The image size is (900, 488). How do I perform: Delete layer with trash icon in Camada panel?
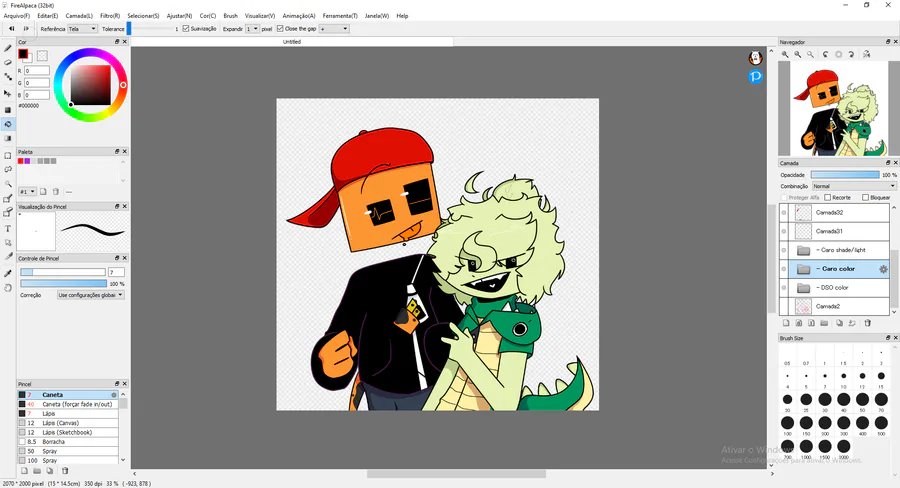[x=868, y=323]
